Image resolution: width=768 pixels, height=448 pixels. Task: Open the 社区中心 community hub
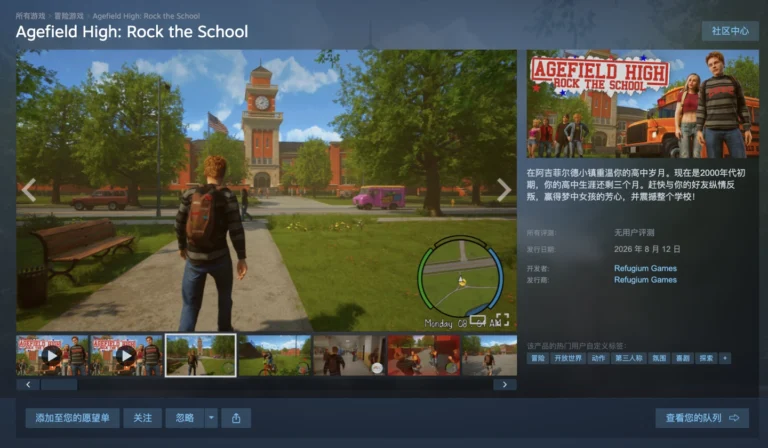(730, 31)
